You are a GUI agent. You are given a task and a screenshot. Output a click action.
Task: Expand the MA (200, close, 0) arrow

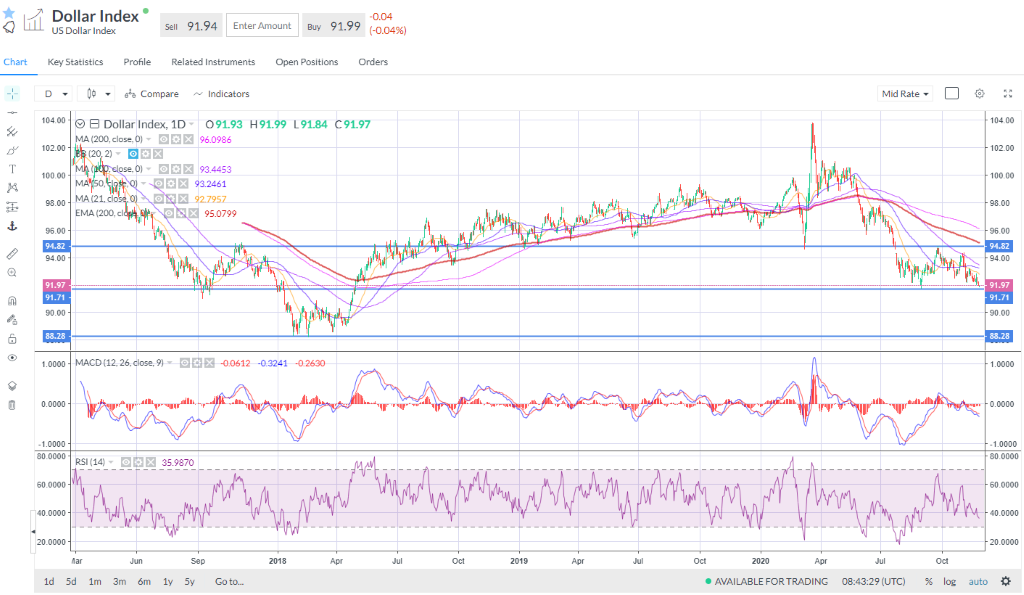point(149,139)
